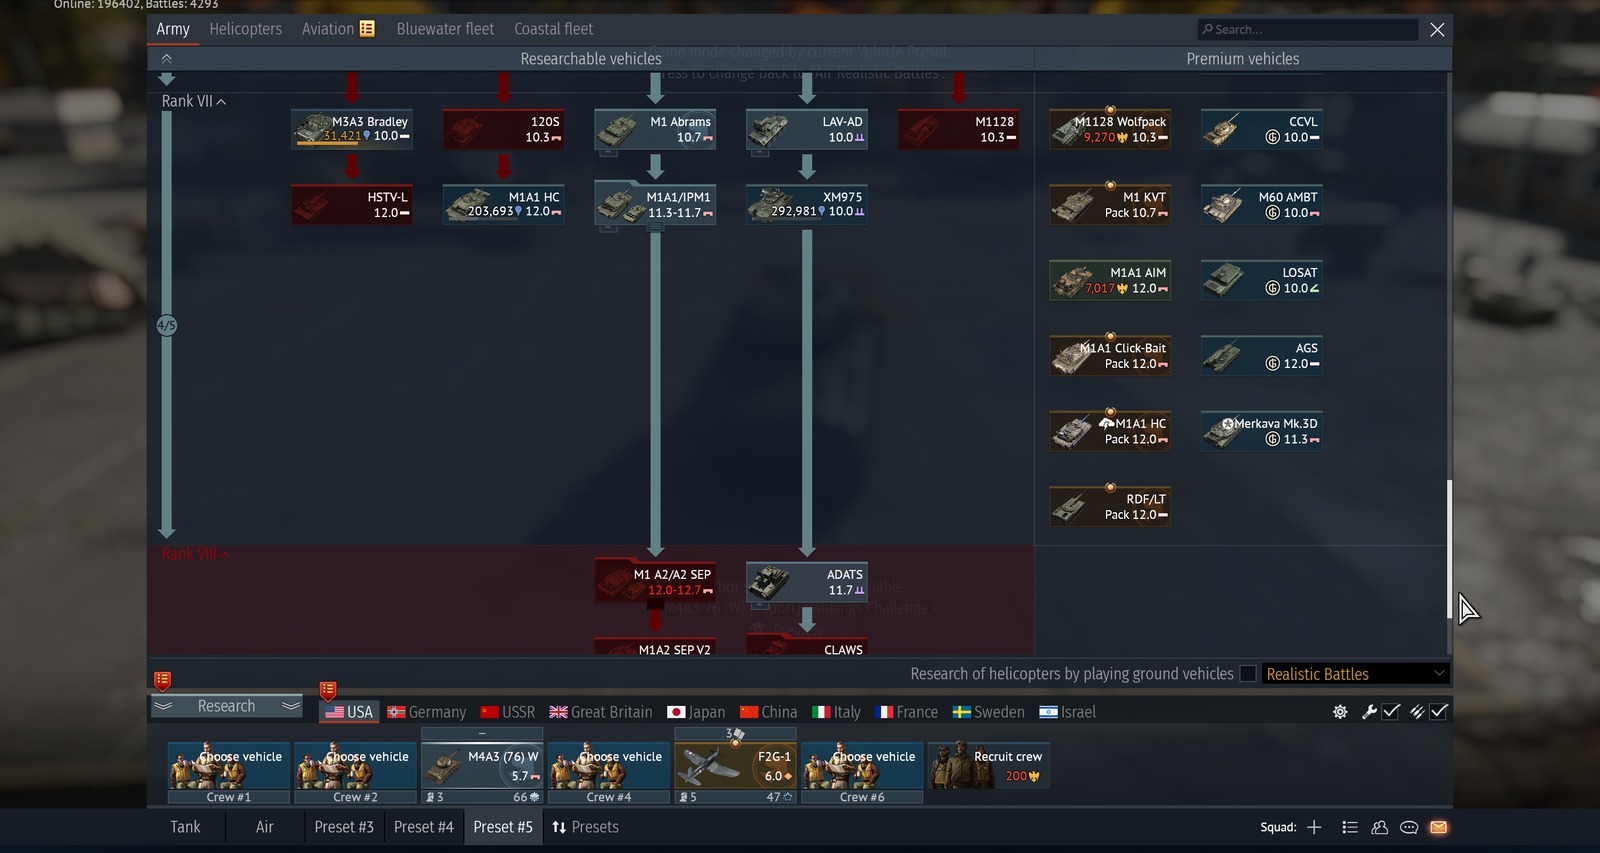Expand the M1A1/IPM1 vehicle group
Screen dimensions: 1600x853
click(655, 205)
